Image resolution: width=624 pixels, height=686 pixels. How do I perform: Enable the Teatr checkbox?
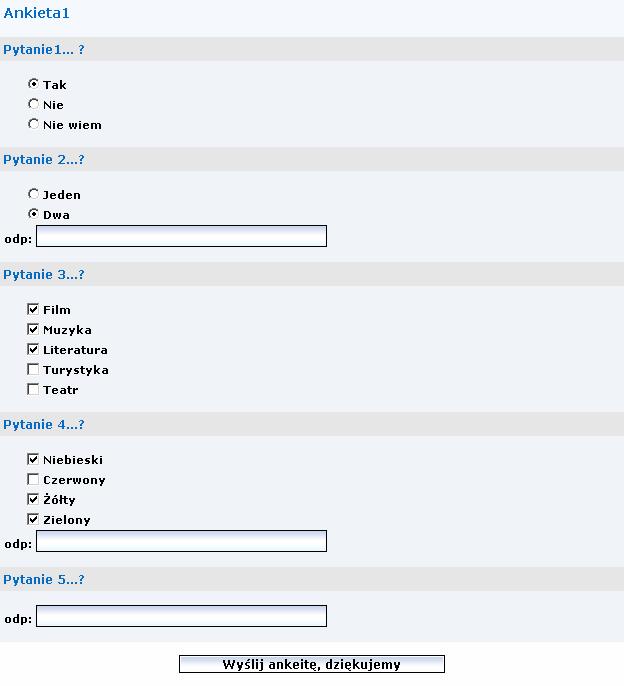(33, 389)
